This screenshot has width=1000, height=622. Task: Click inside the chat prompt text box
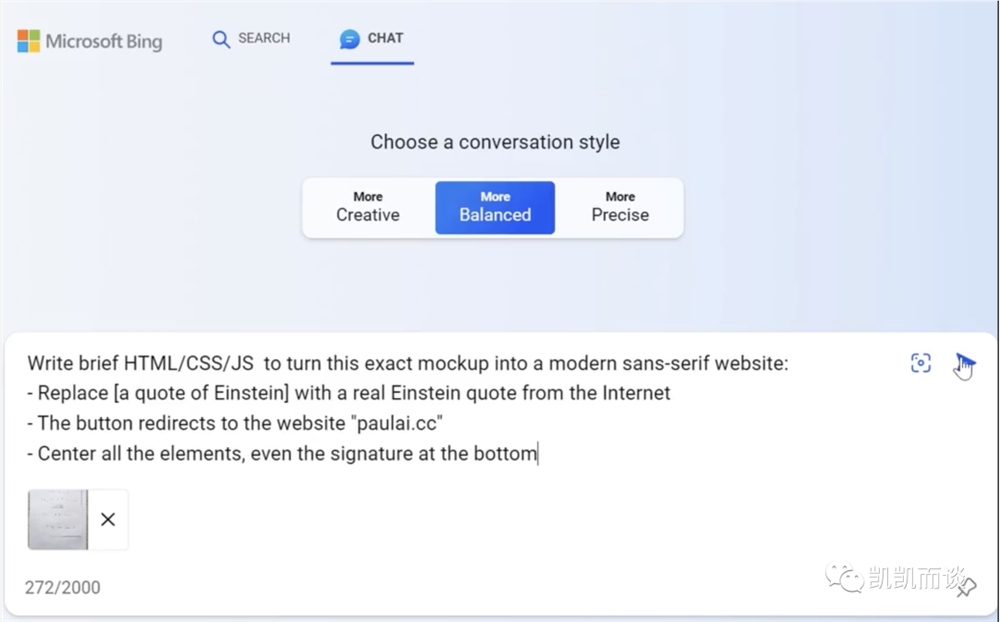click(459, 408)
